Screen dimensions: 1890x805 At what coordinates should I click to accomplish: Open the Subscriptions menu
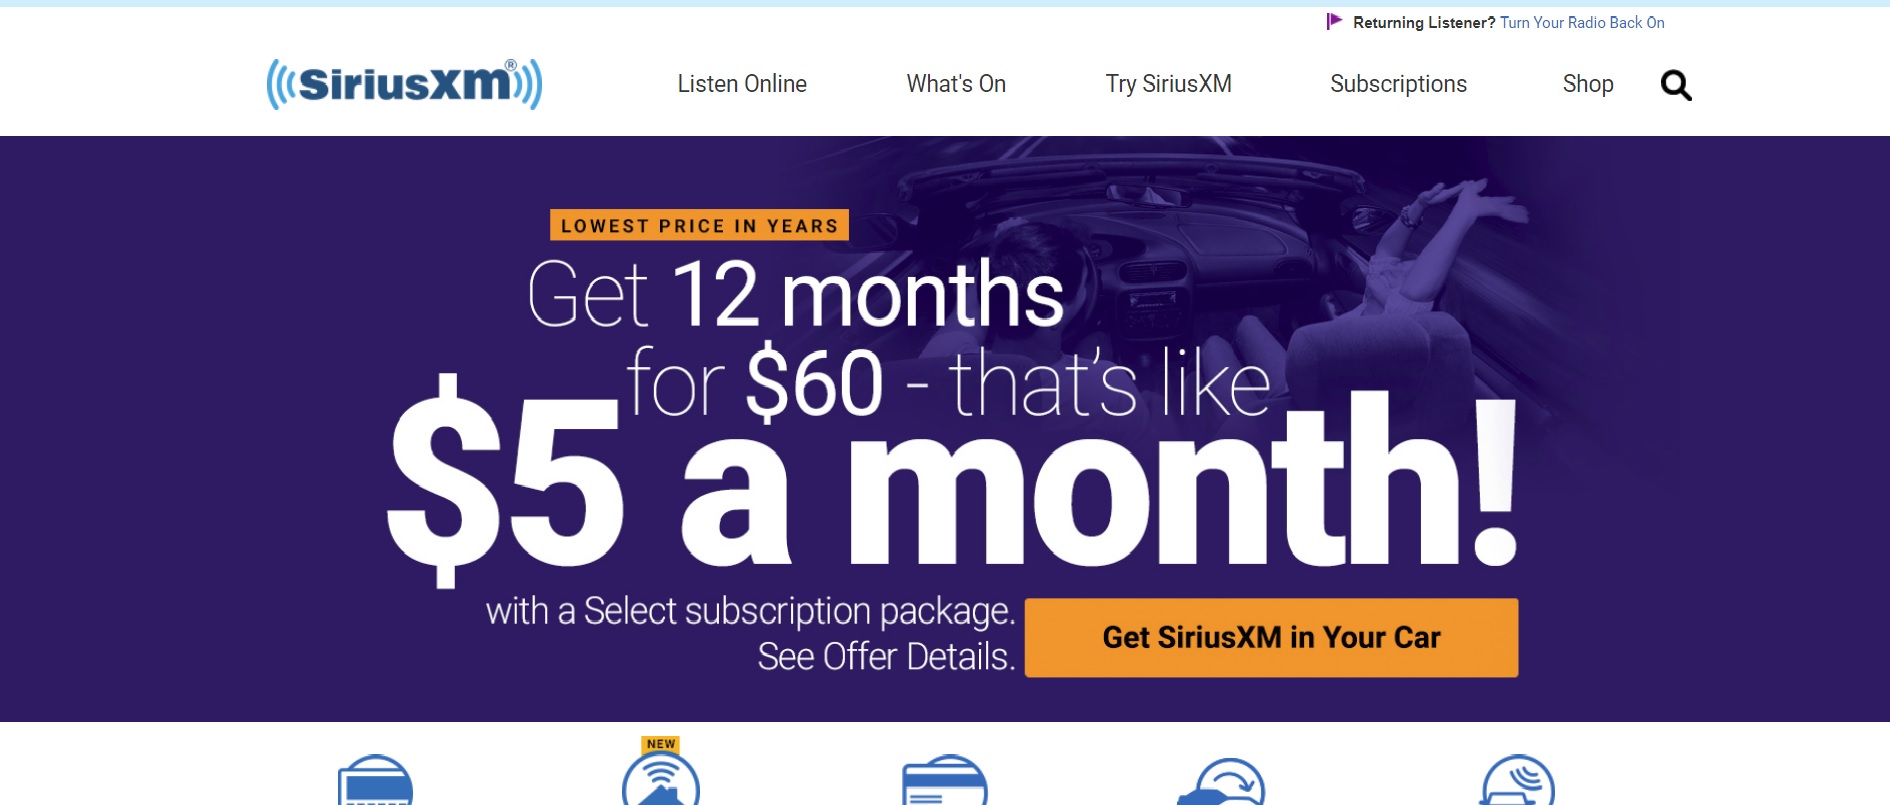click(x=1398, y=84)
